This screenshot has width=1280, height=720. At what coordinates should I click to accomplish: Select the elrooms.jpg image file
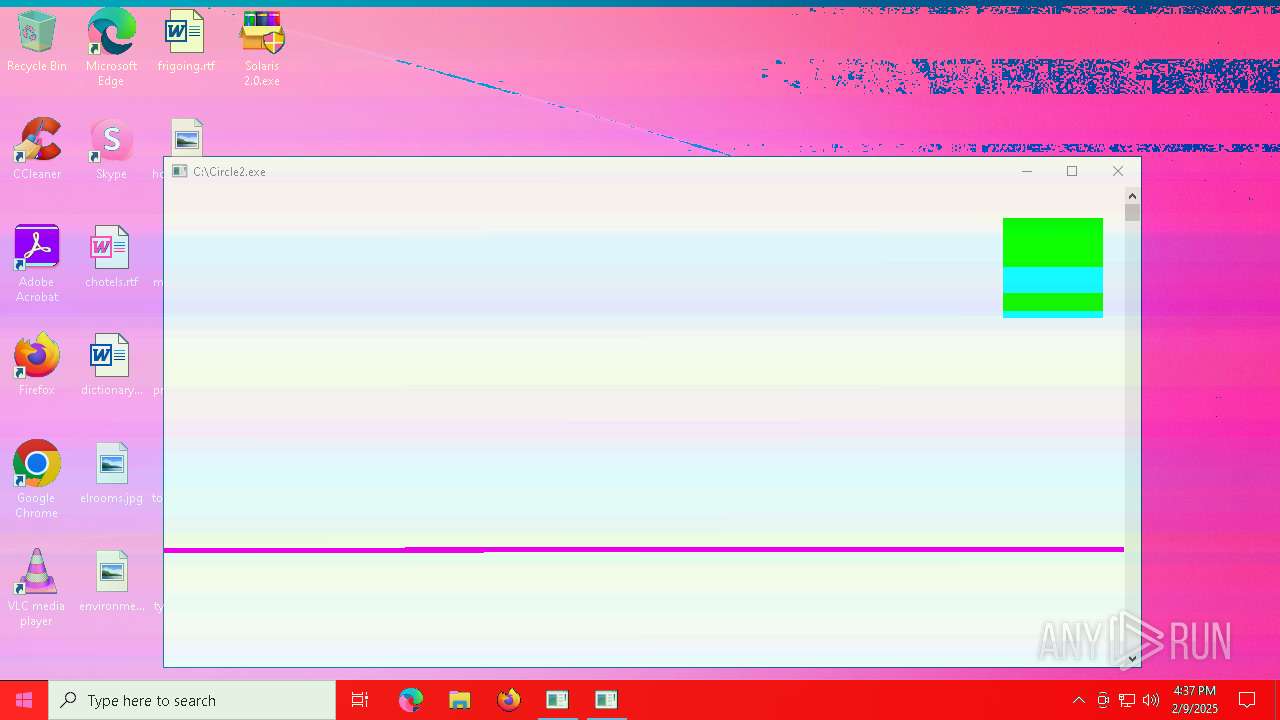point(111,473)
